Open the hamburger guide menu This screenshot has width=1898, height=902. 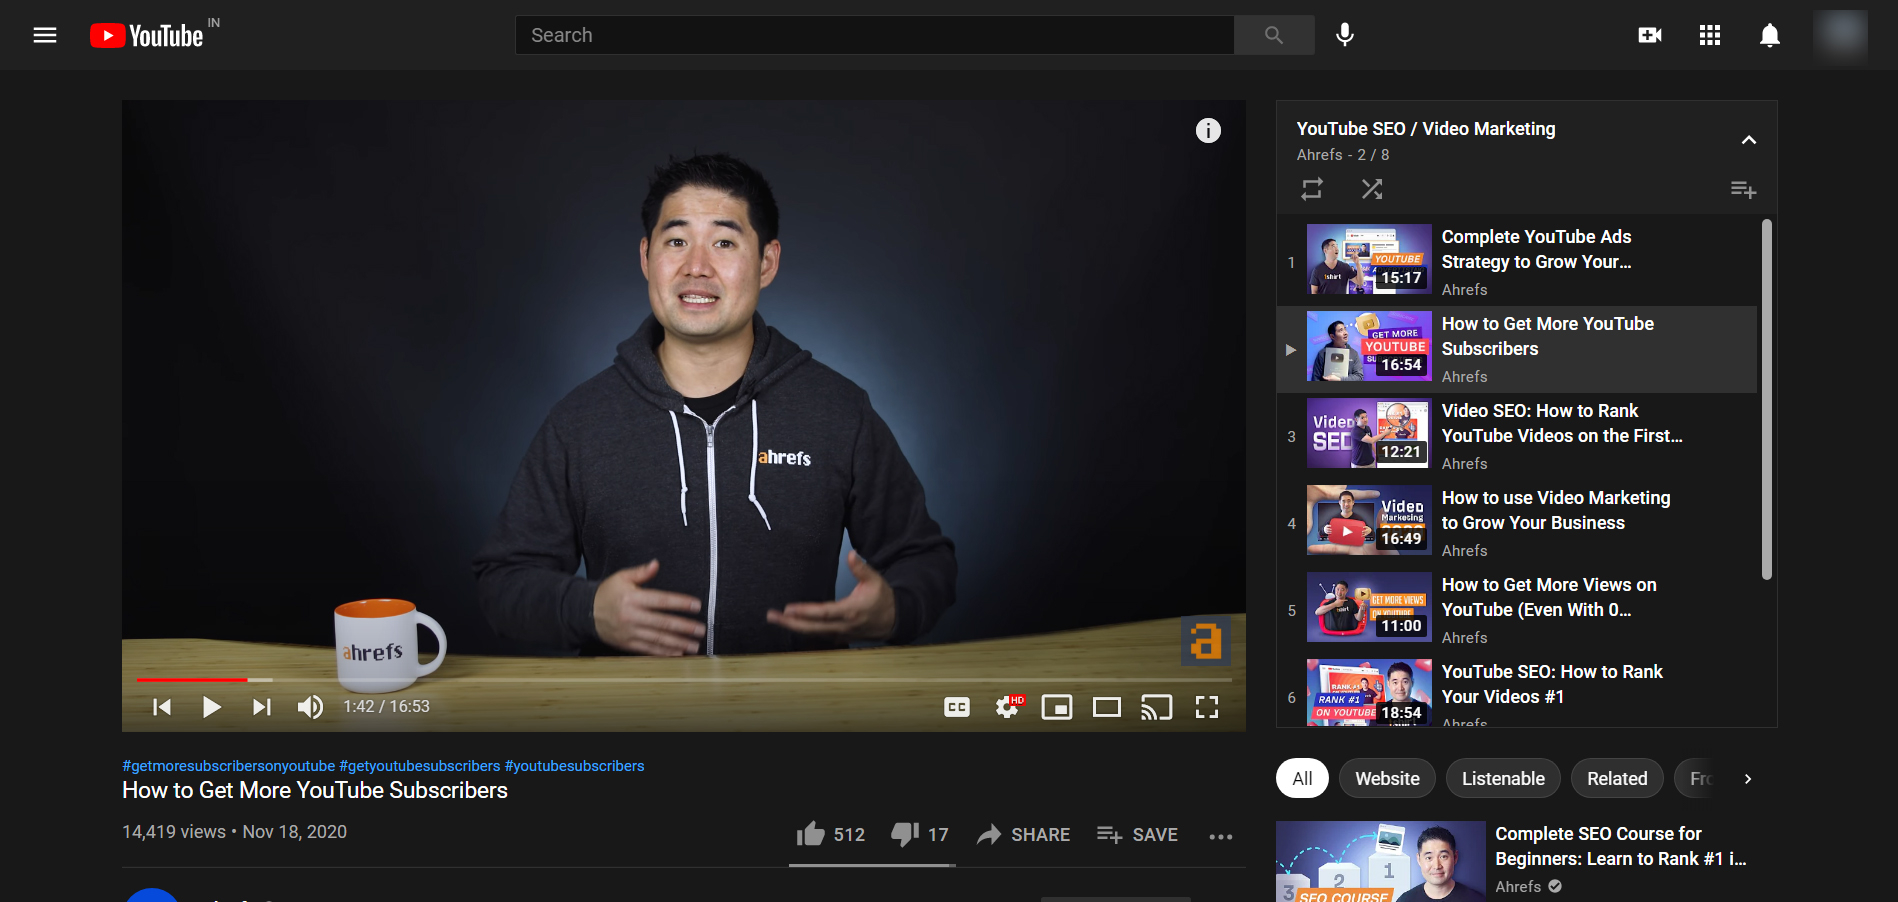click(x=45, y=35)
